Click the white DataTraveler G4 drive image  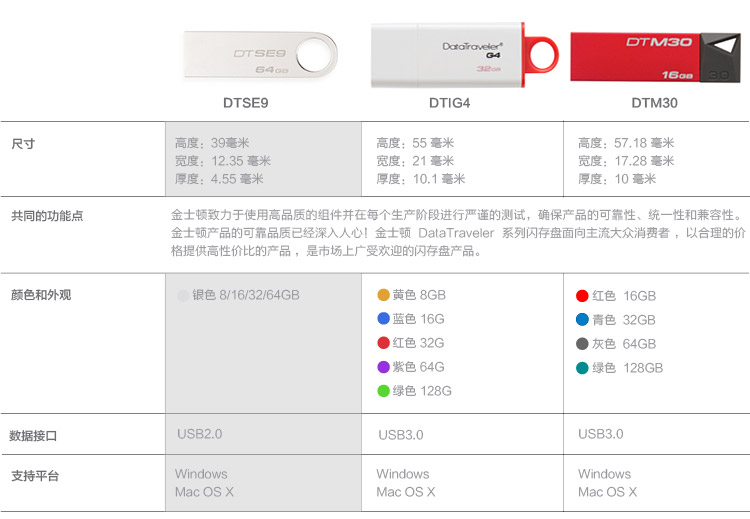tap(465, 55)
